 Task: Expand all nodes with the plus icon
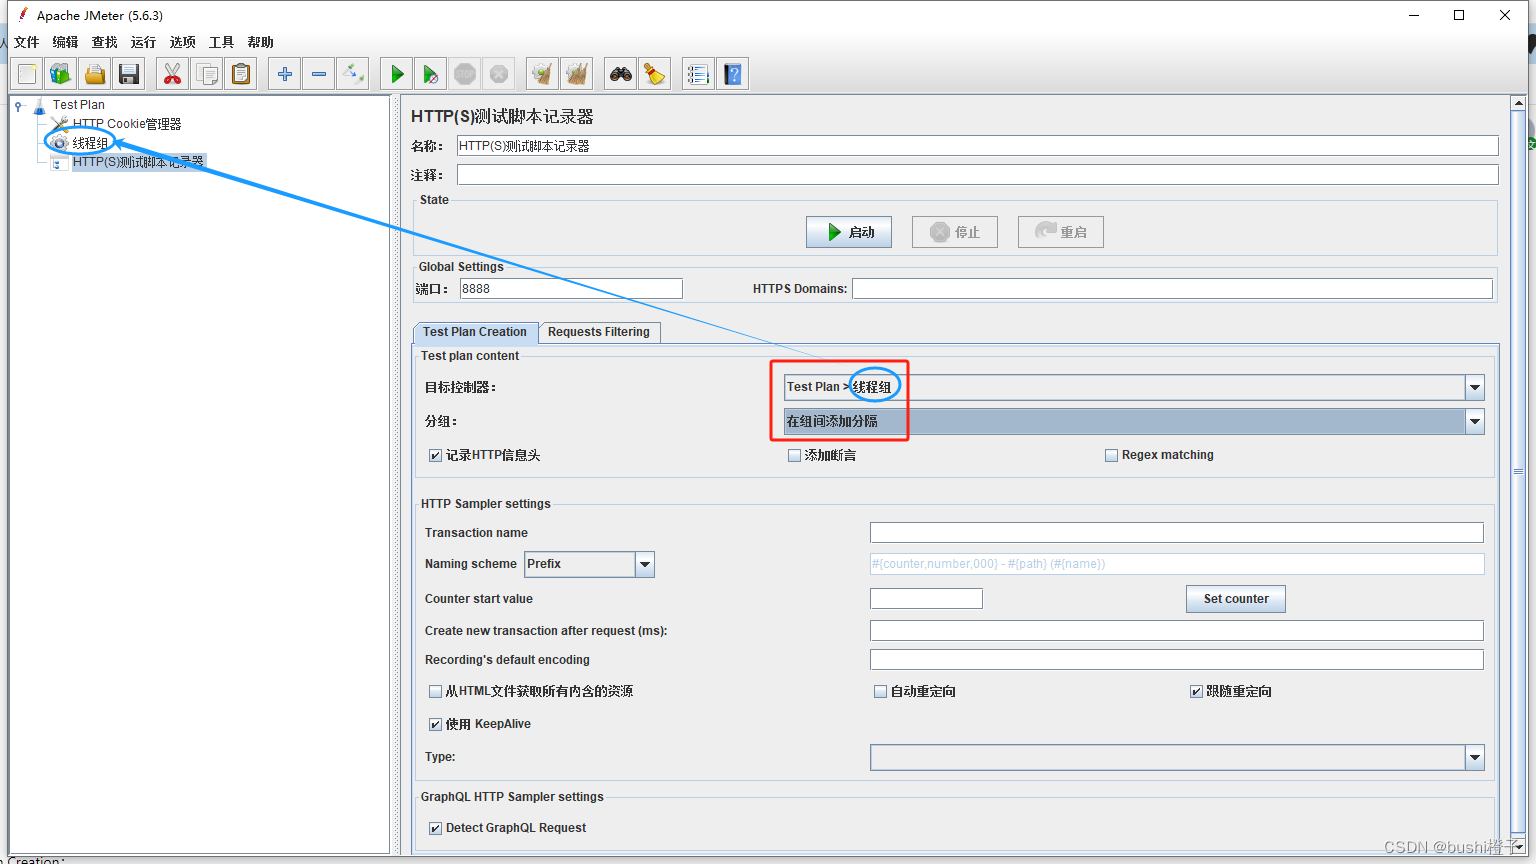285,74
